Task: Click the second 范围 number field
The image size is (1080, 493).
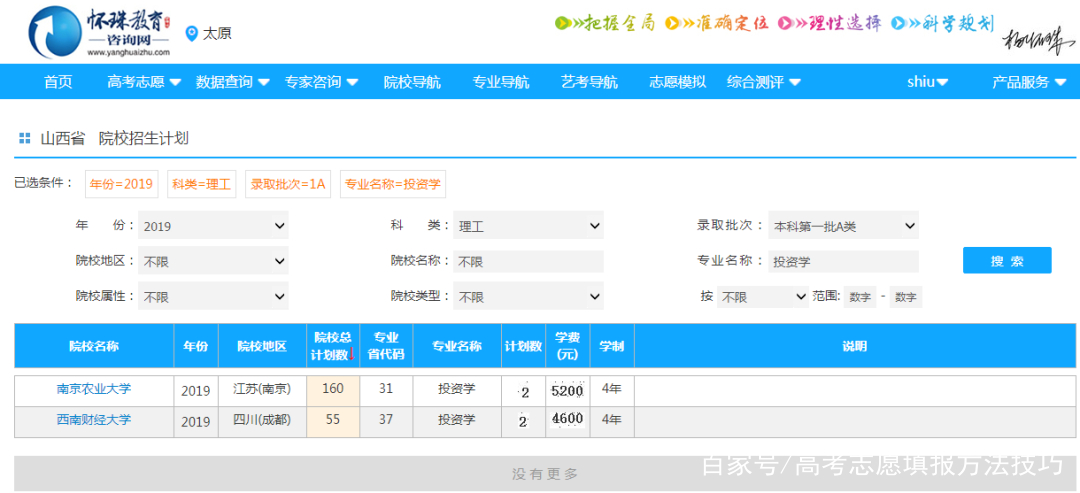Action: point(906,297)
